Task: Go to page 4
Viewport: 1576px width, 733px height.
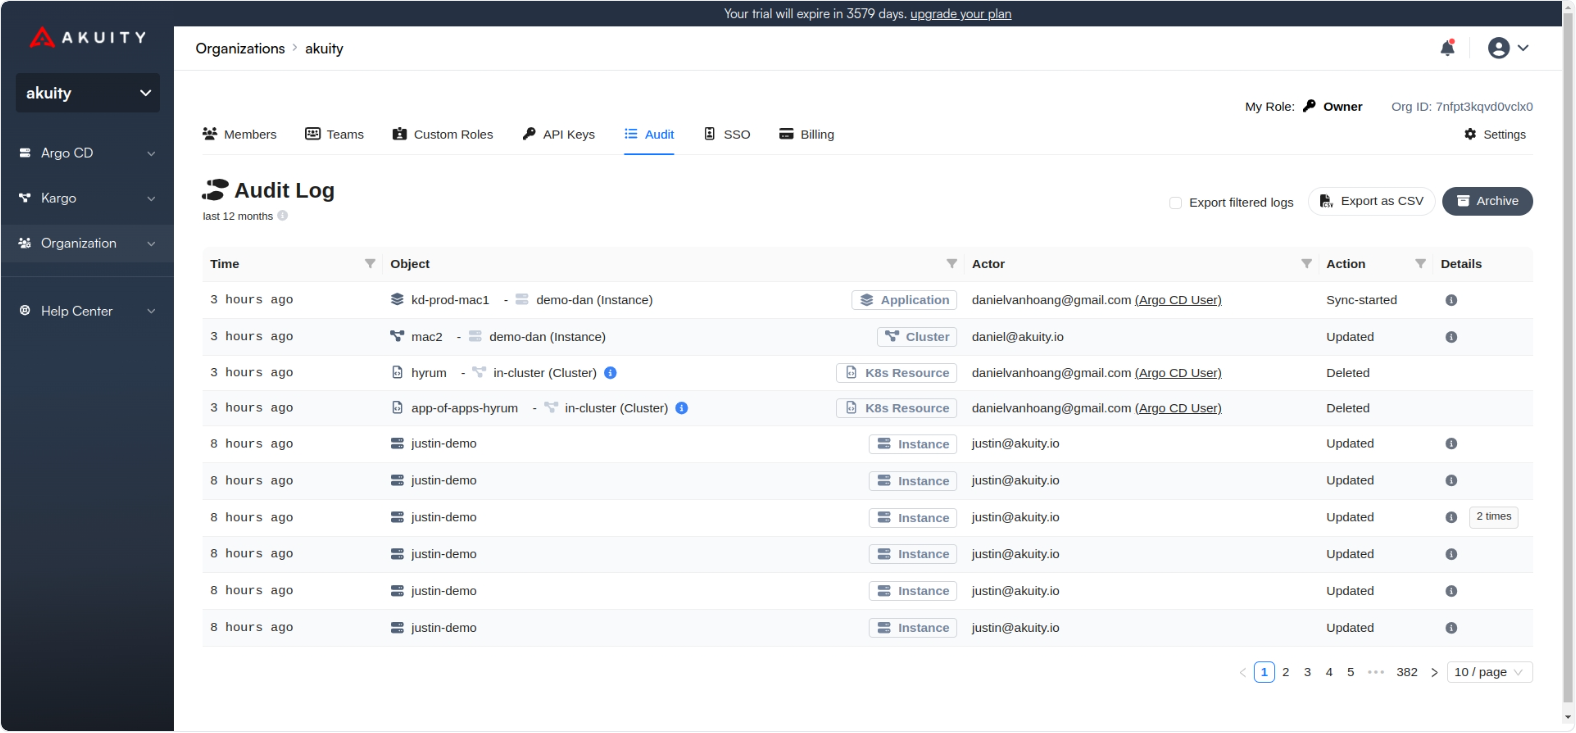Action: click(1329, 672)
